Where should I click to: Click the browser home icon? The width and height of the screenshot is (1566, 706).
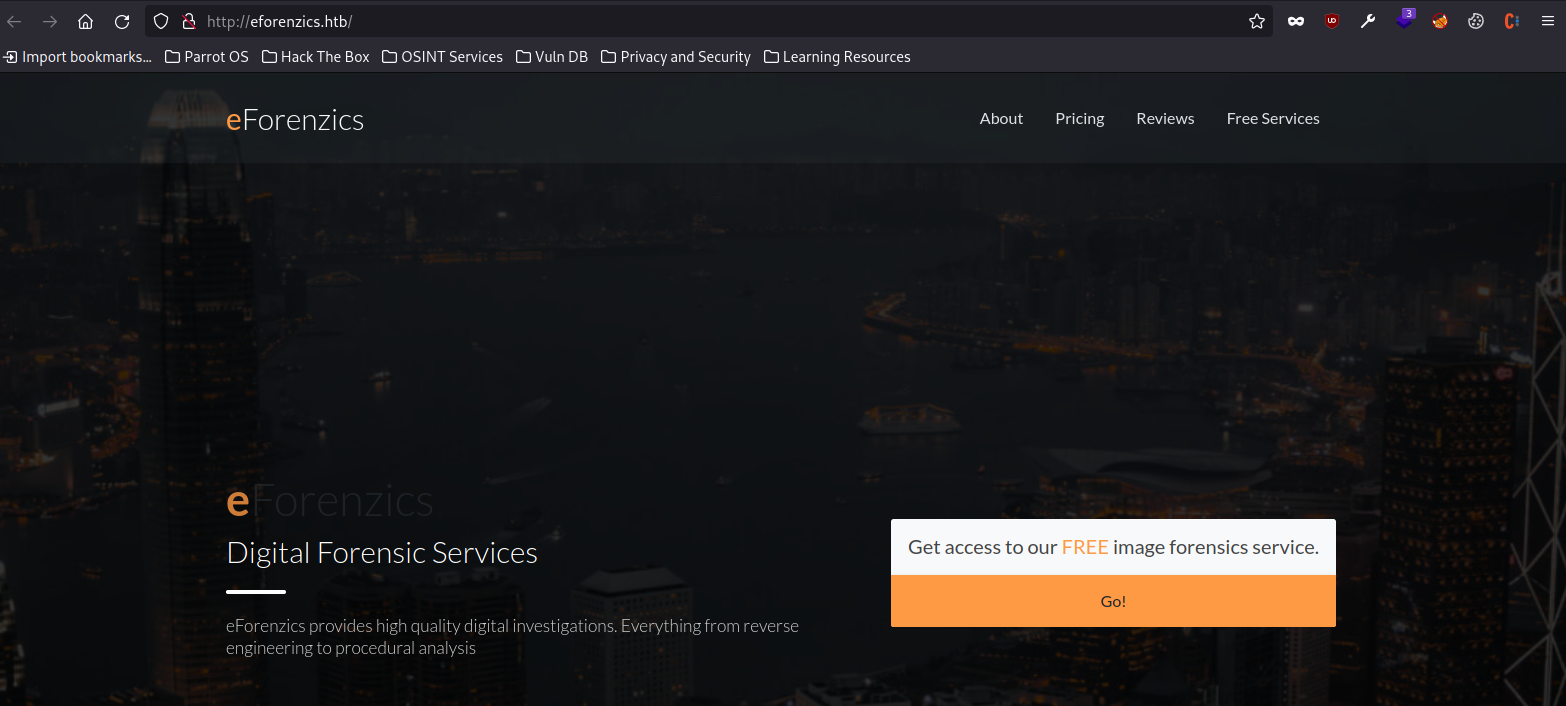pos(85,21)
